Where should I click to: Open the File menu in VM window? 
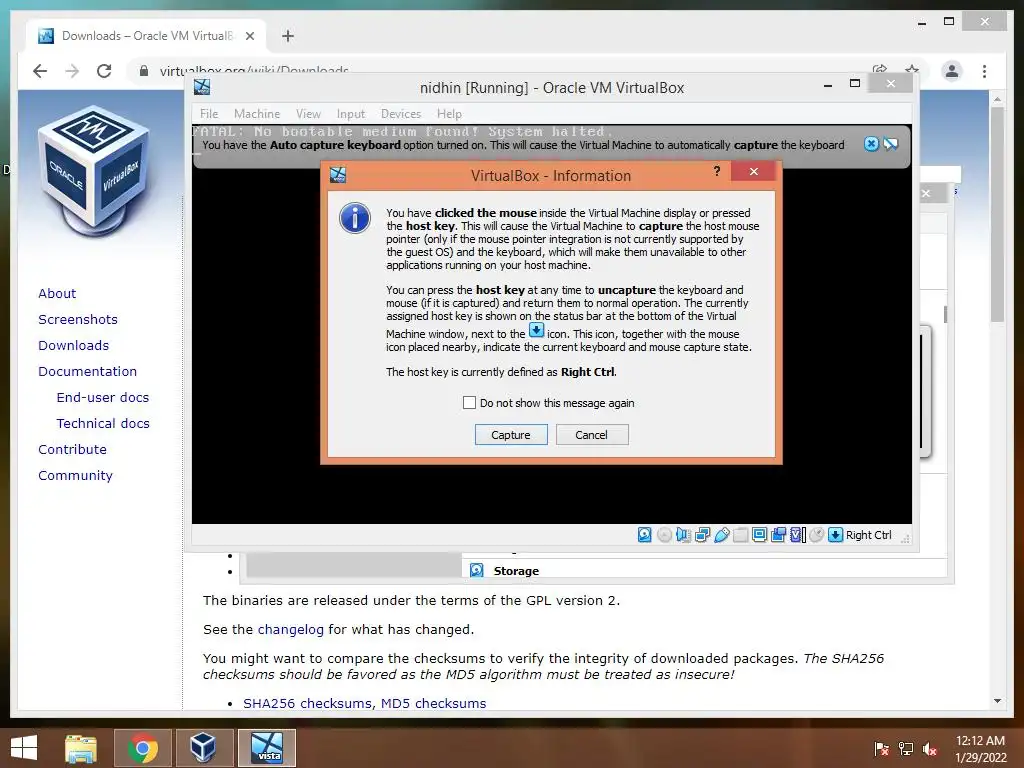point(209,114)
